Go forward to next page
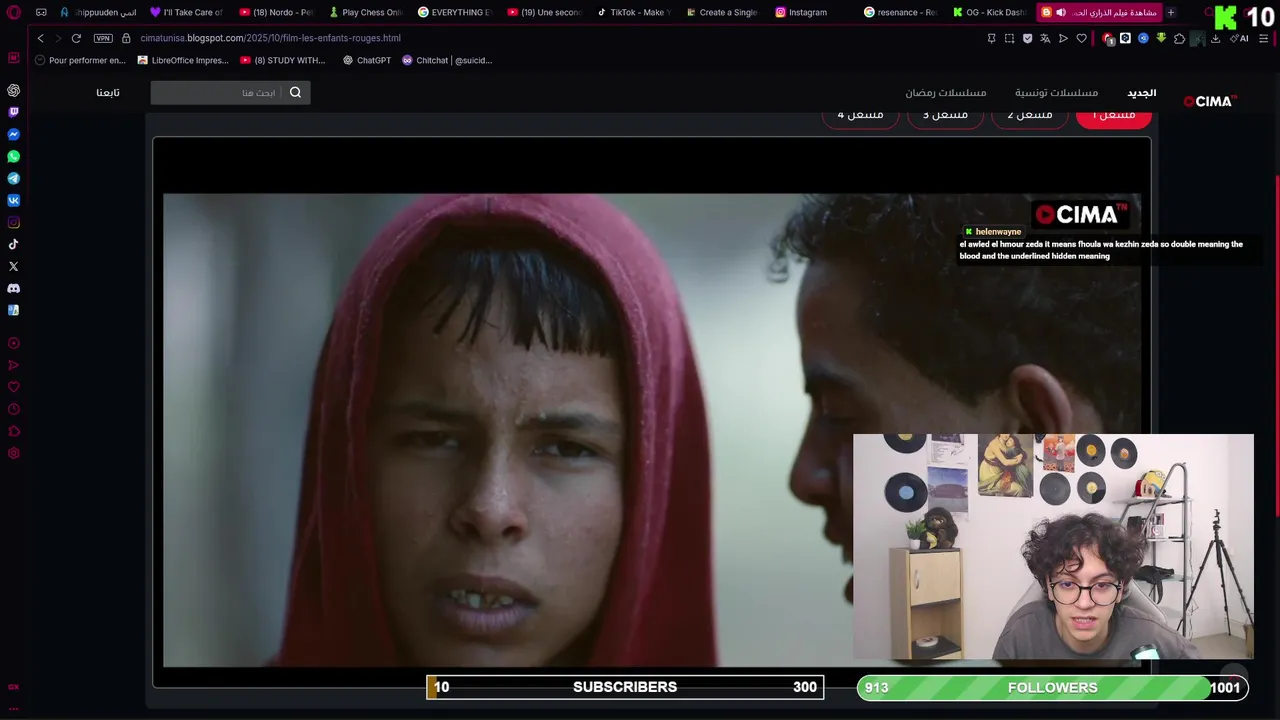 (57, 38)
